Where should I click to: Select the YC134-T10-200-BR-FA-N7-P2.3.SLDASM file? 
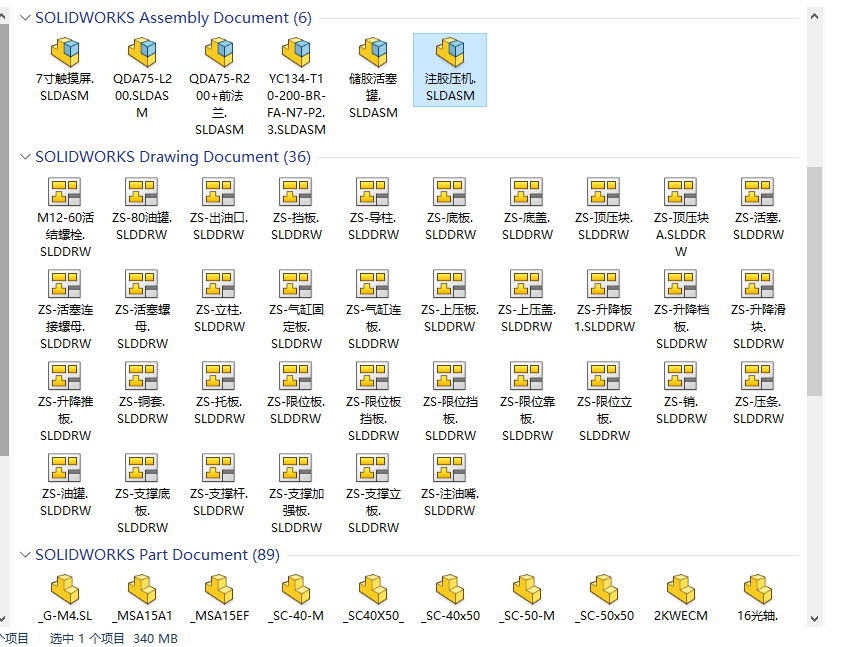pos(296,53)
